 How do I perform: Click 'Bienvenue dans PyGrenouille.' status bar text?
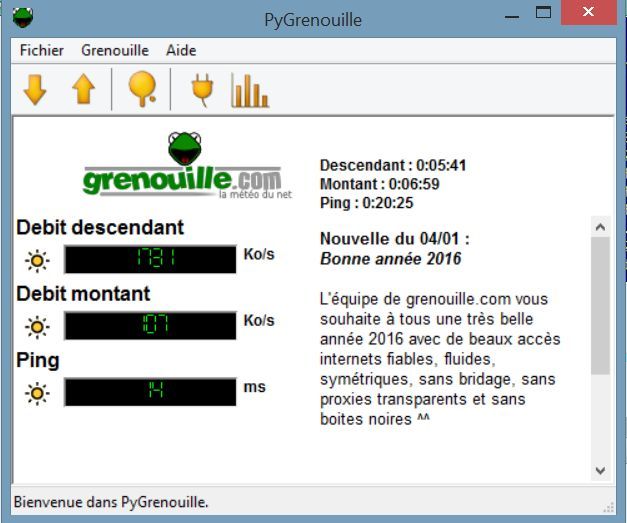point(111,502)
